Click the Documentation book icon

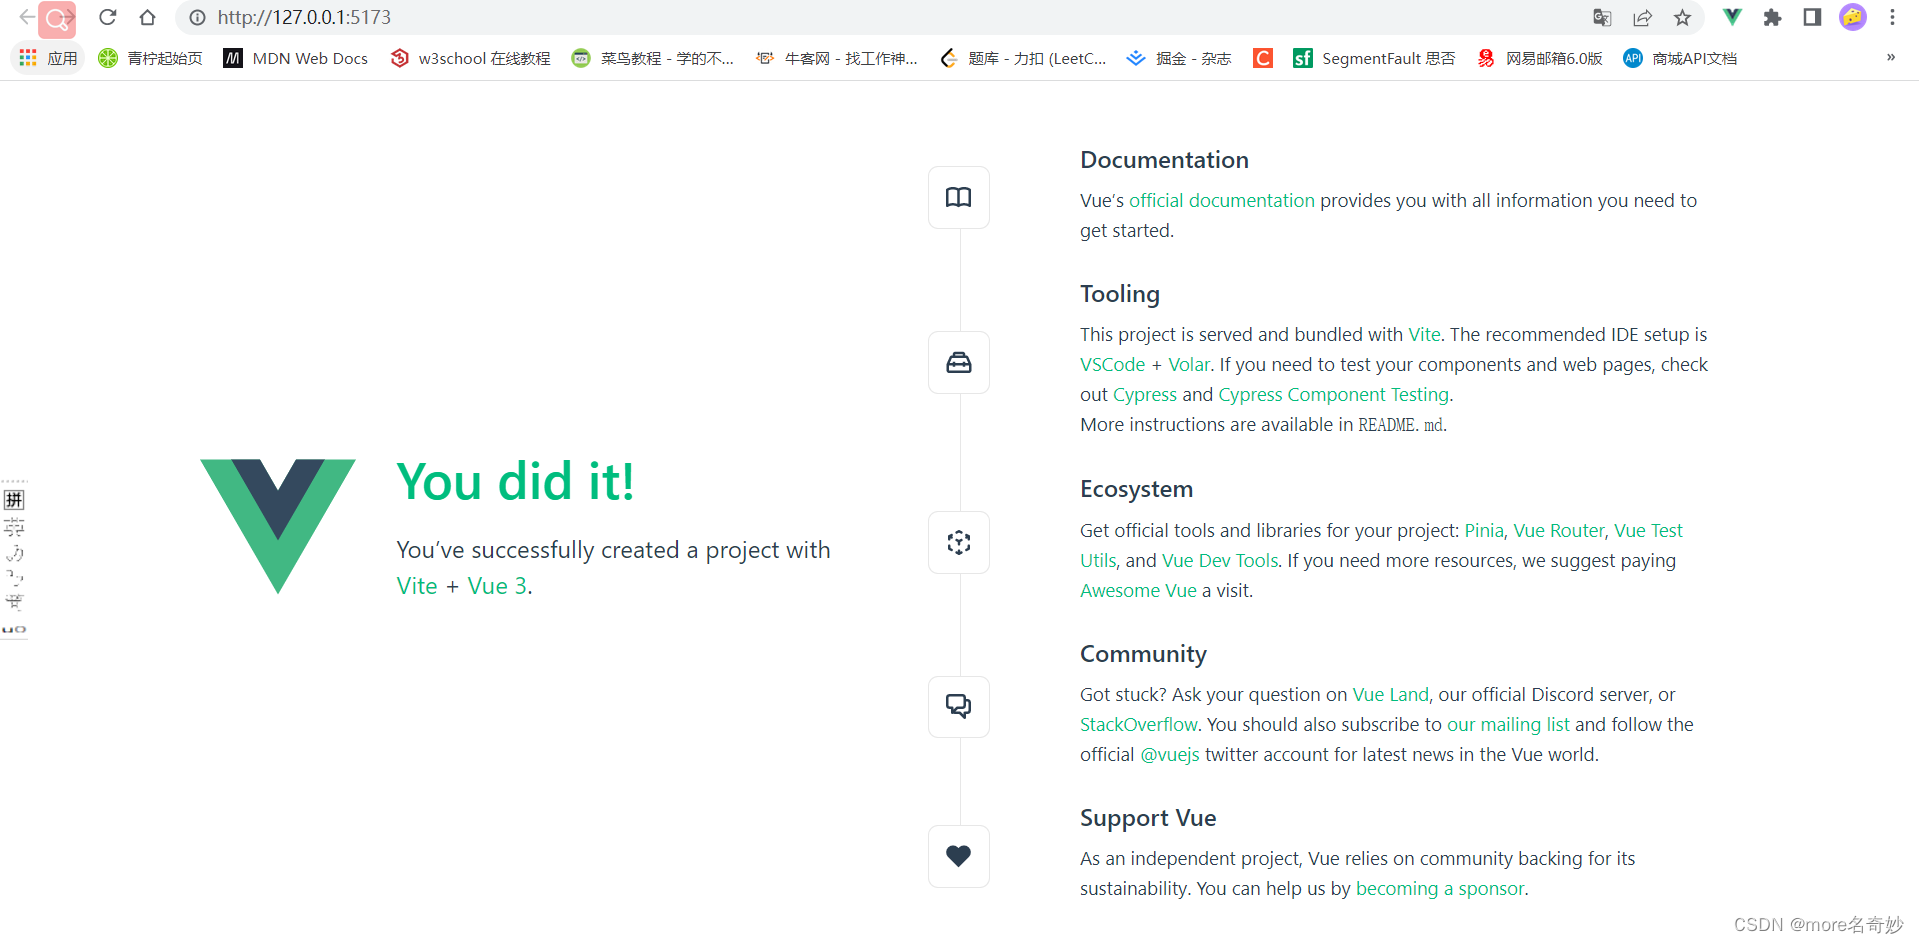click(958, 197)
